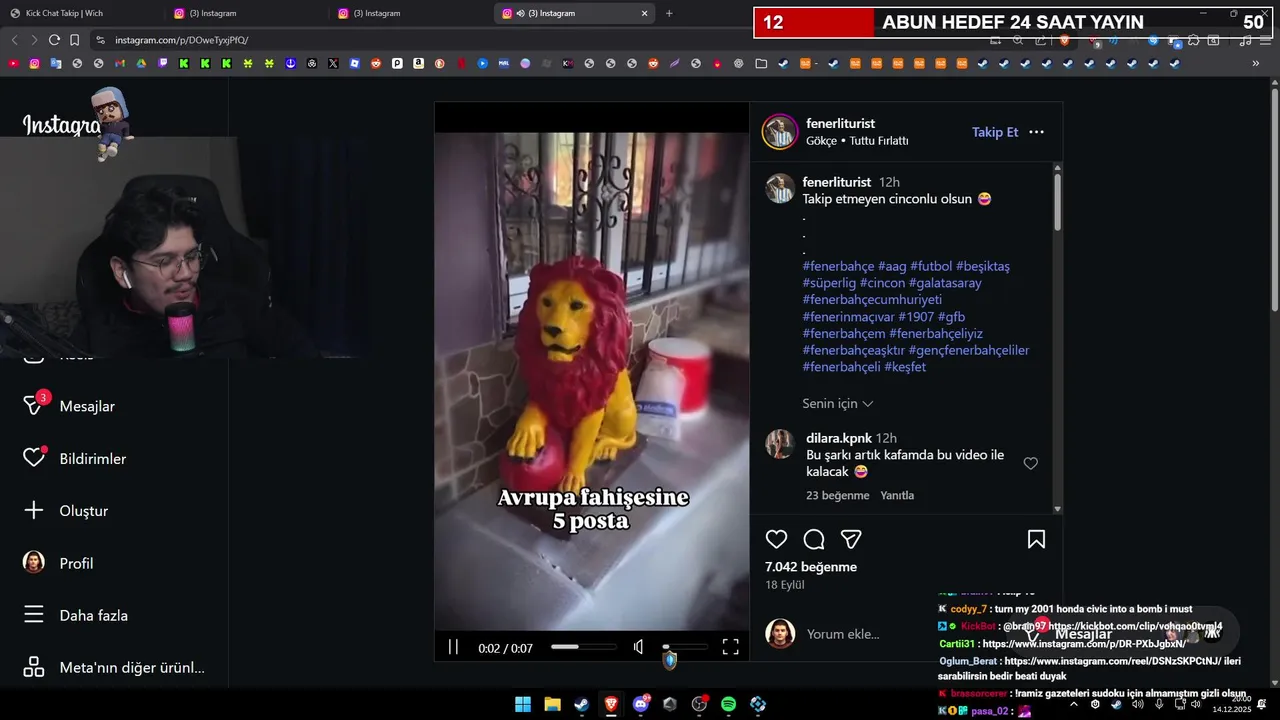Click the #beşiktaş hashtag
The image size is (1280, 720).
[x=983, y=266]
